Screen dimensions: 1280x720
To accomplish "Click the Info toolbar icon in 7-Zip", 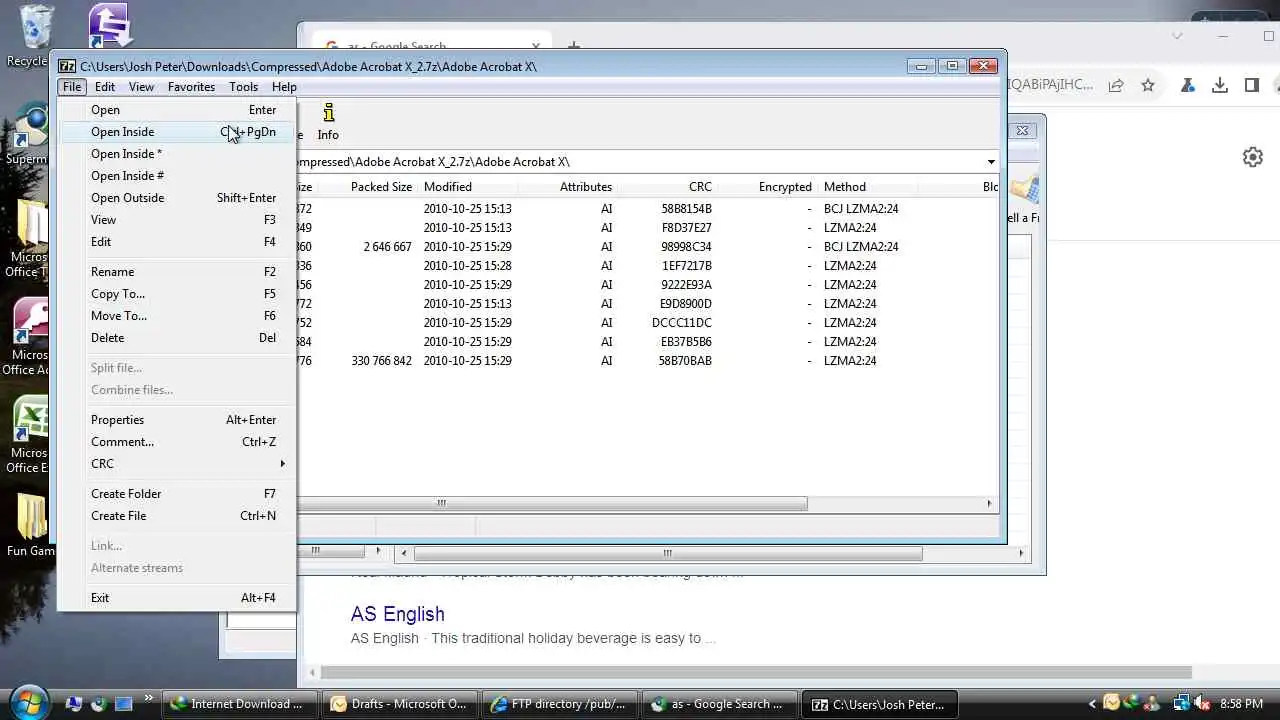I will (328, 122).
